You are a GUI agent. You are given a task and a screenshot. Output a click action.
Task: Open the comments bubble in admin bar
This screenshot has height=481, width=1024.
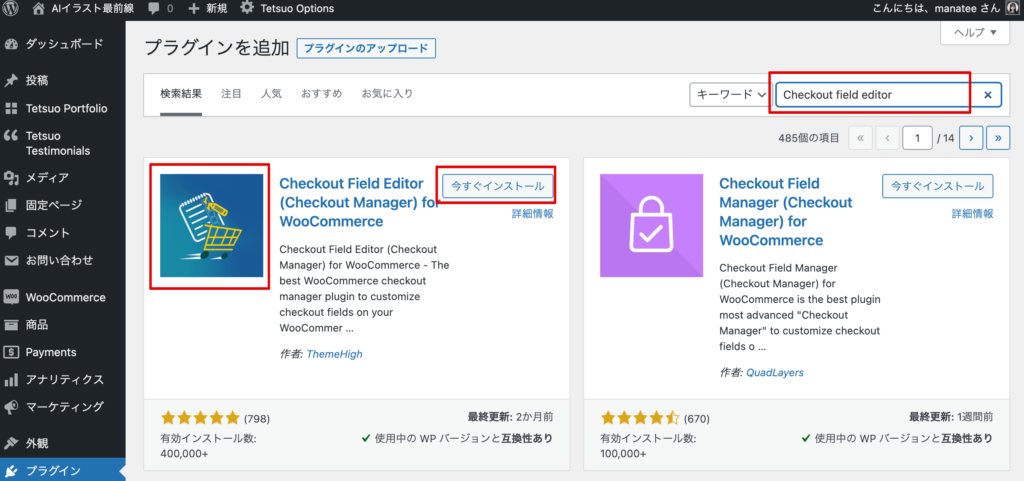(160, 8)
